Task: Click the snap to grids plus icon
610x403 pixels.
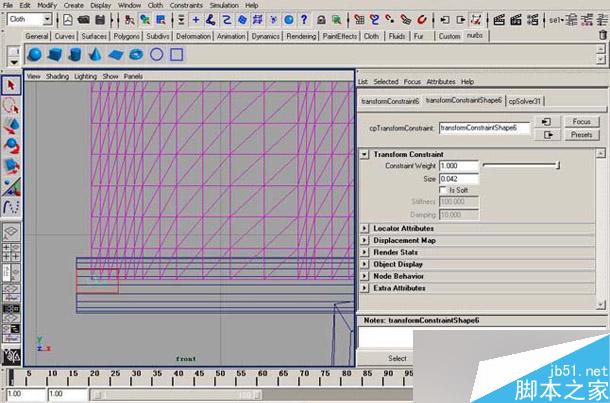Action: [x=196, y=19]
